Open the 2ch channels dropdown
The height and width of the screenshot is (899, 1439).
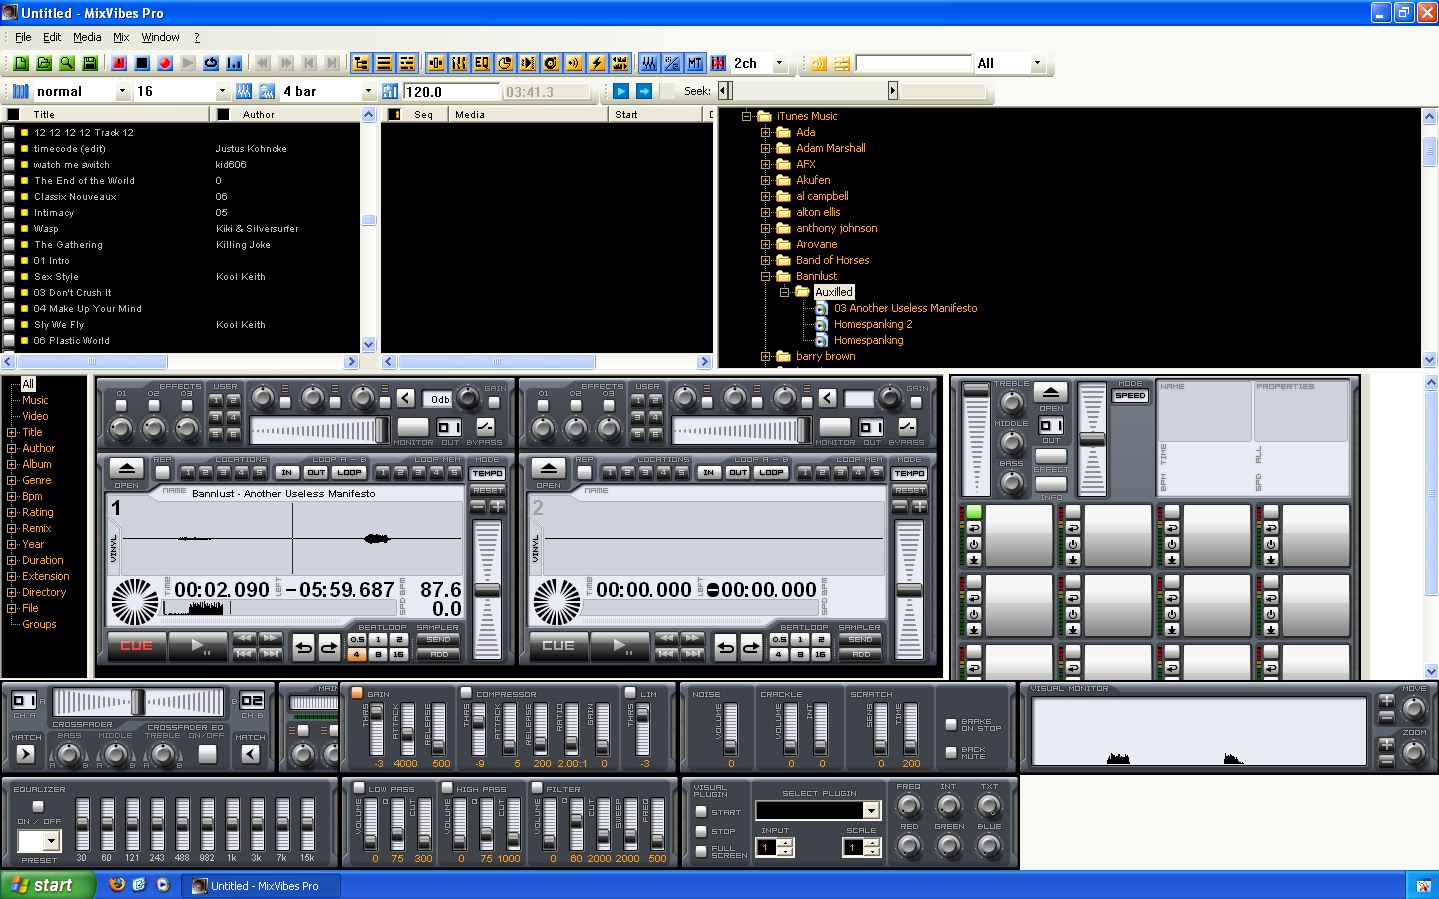click(779, 63)
